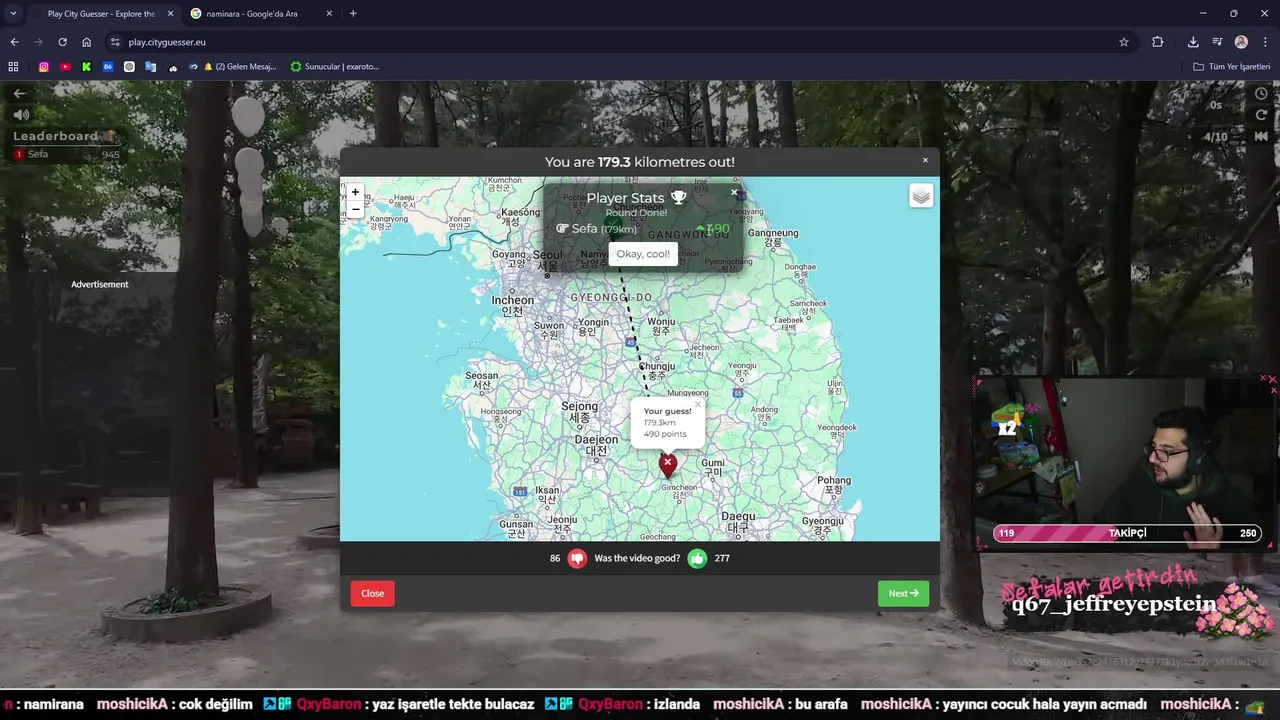Click the Sefa leaderboard entry

coord(66,154)
